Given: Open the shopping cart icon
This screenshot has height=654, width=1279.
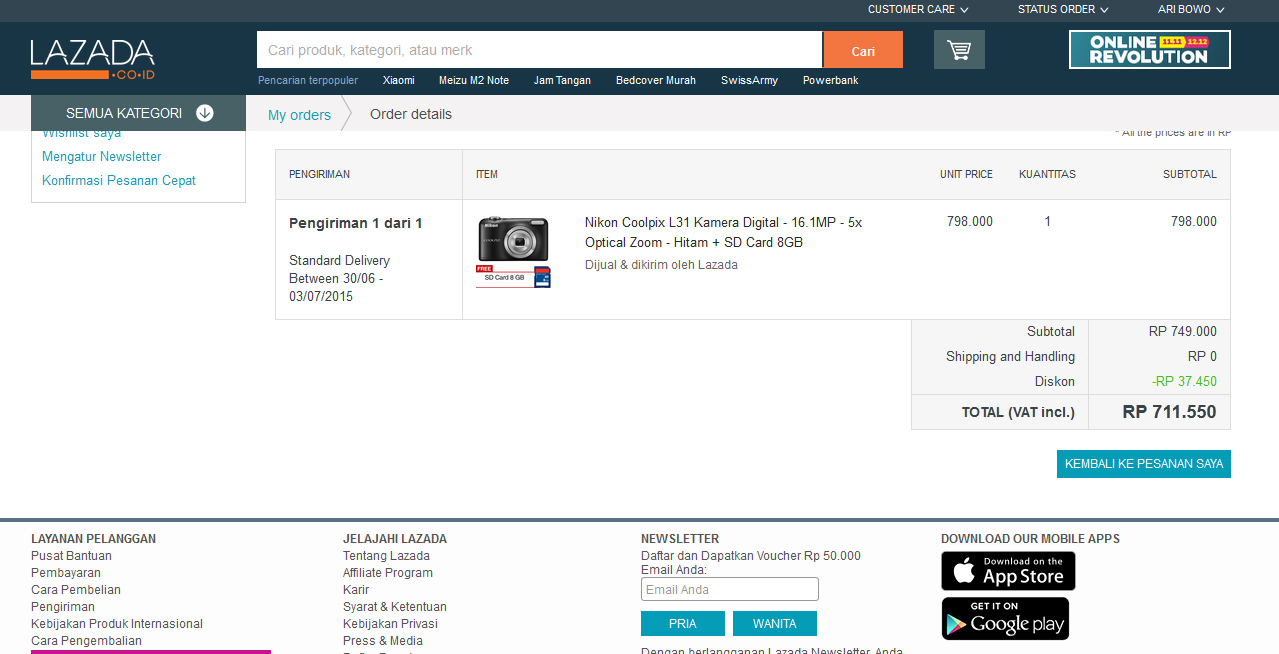Looking at the screenshot, I should tap(959, 49).
